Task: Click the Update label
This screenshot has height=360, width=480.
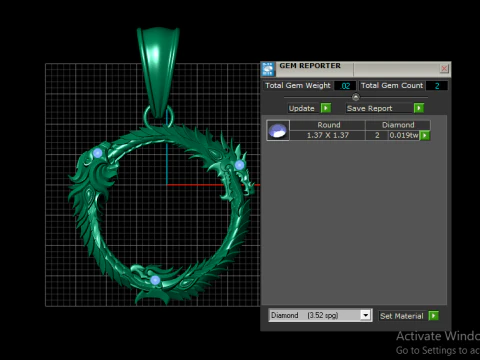Action: click(302, 108)
